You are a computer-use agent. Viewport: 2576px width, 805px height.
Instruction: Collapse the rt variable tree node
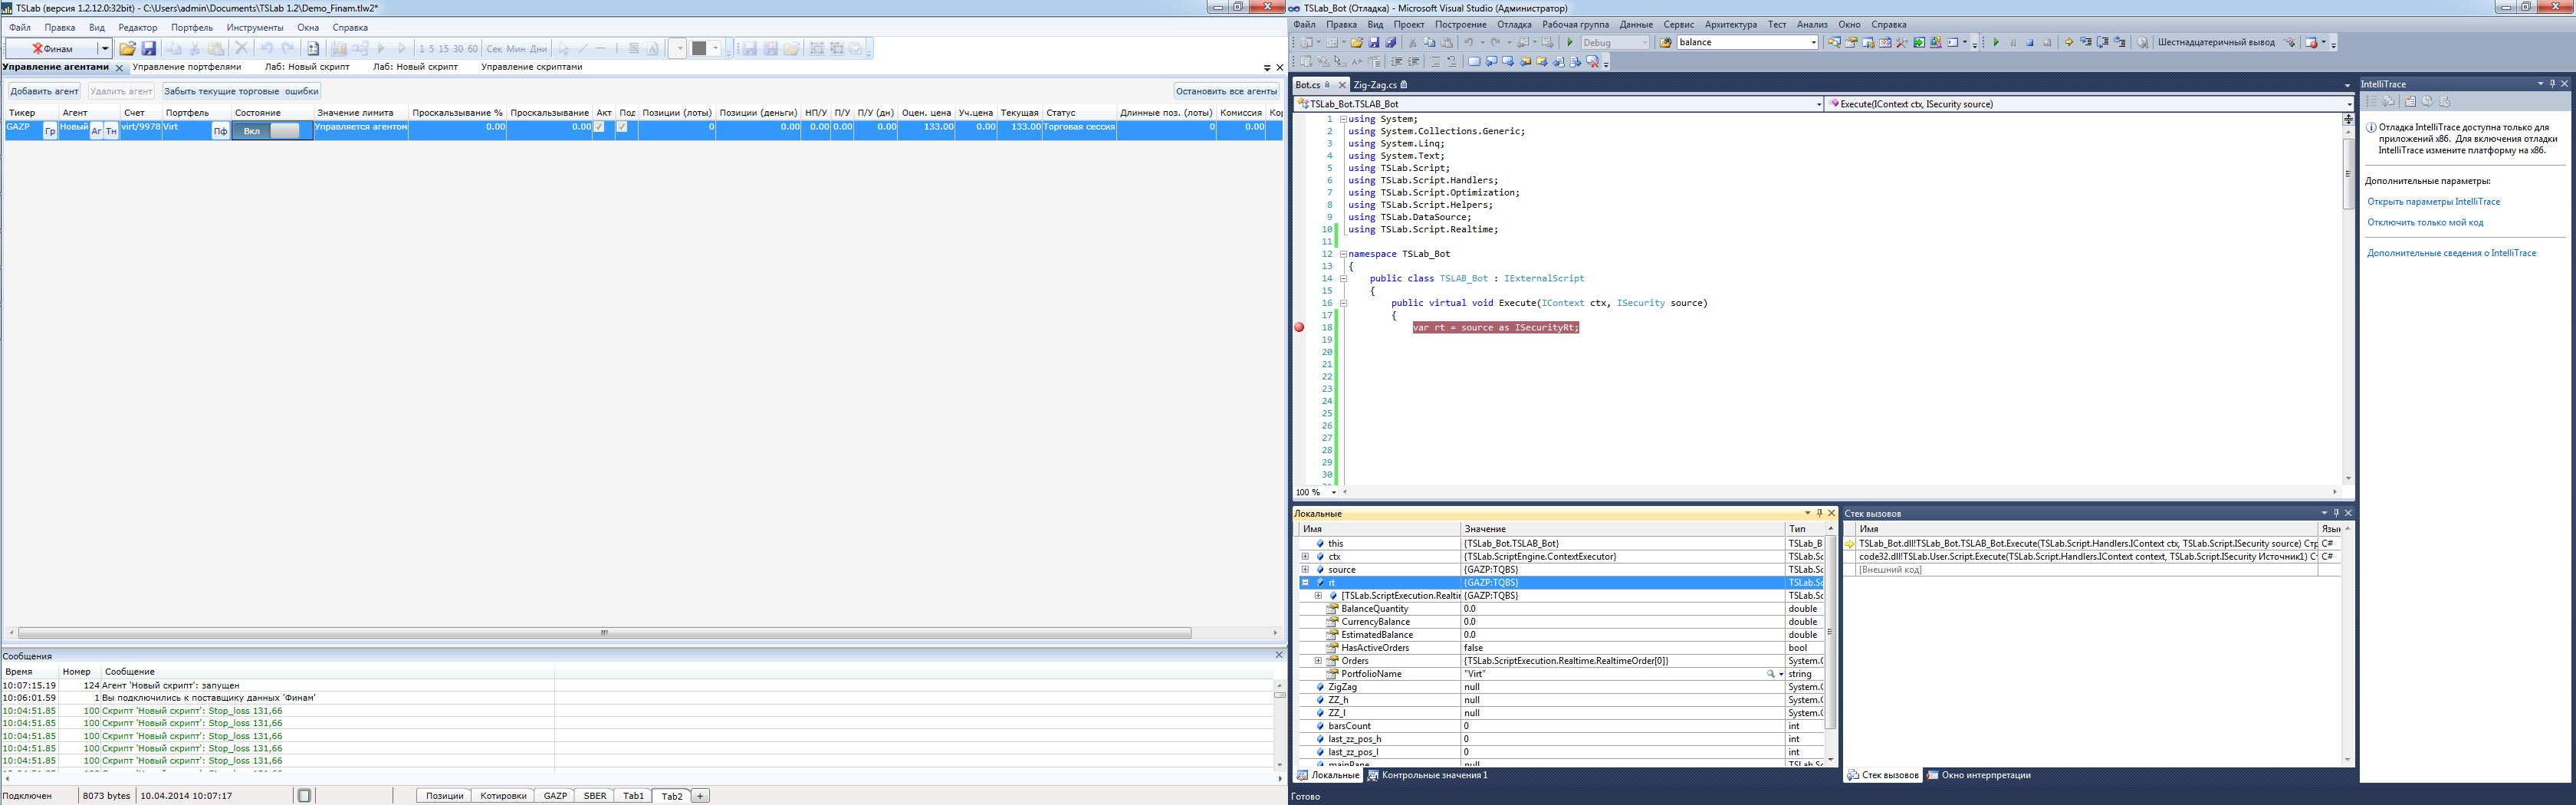point(1305,582)
